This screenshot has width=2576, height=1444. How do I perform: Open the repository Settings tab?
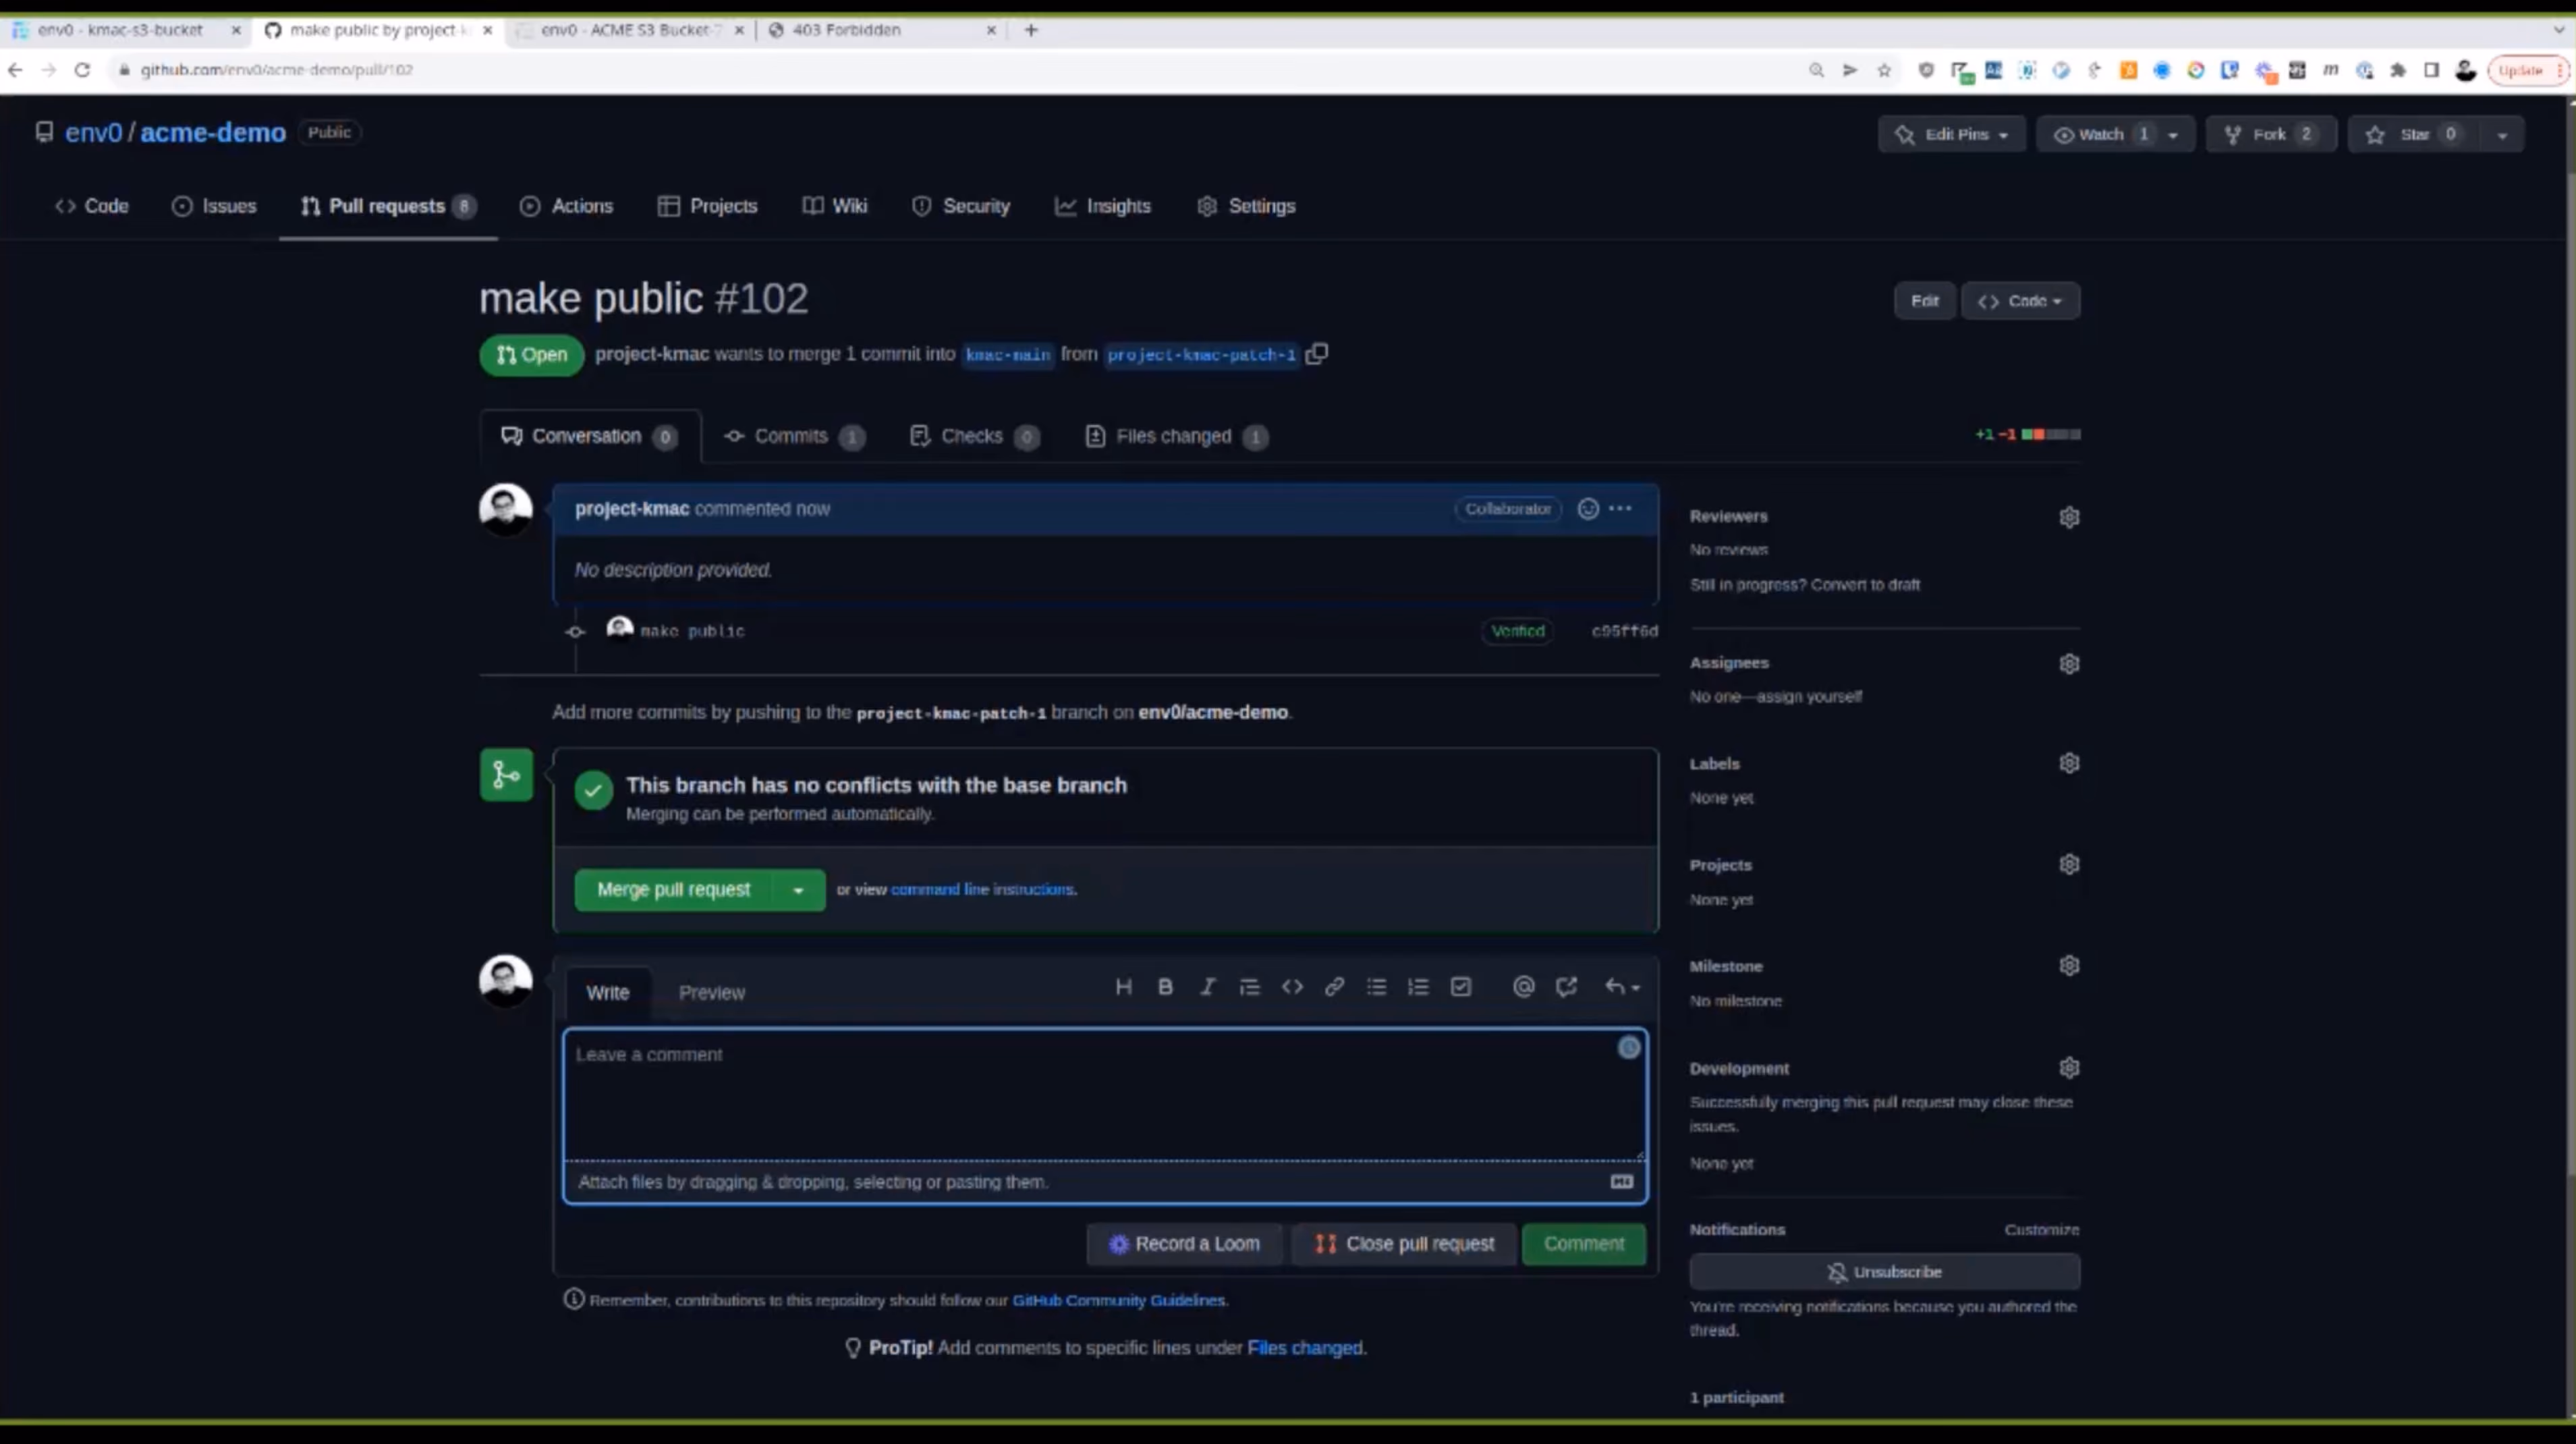[1246, 206]
